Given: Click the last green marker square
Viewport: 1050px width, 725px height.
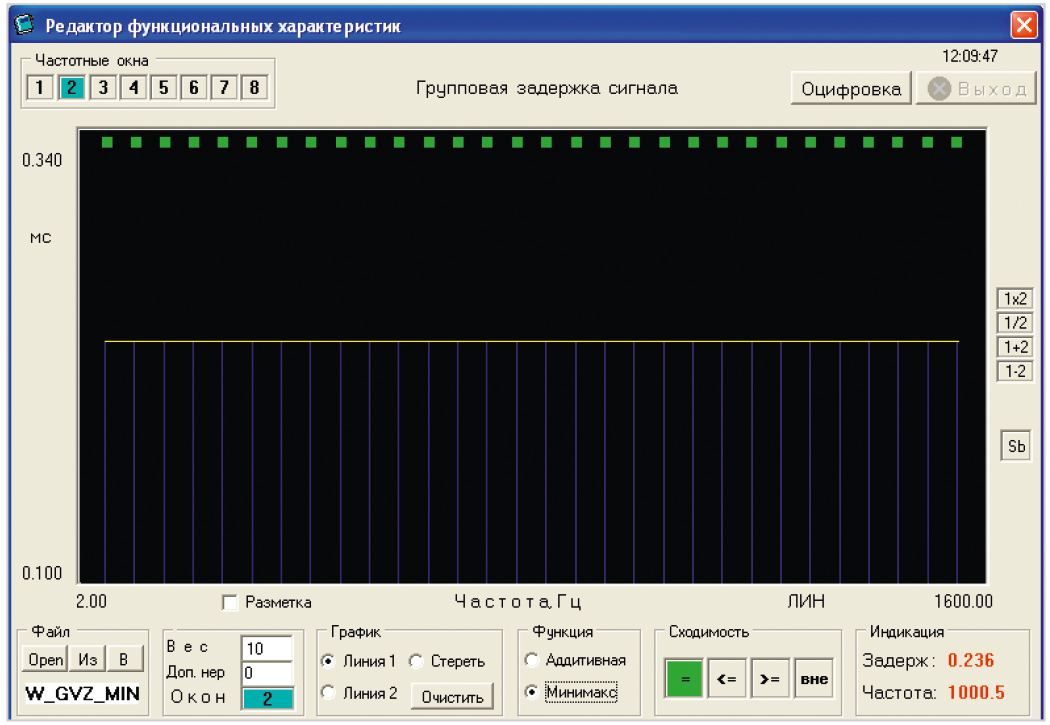Looking at the screenshot, I should pos(956,142).
